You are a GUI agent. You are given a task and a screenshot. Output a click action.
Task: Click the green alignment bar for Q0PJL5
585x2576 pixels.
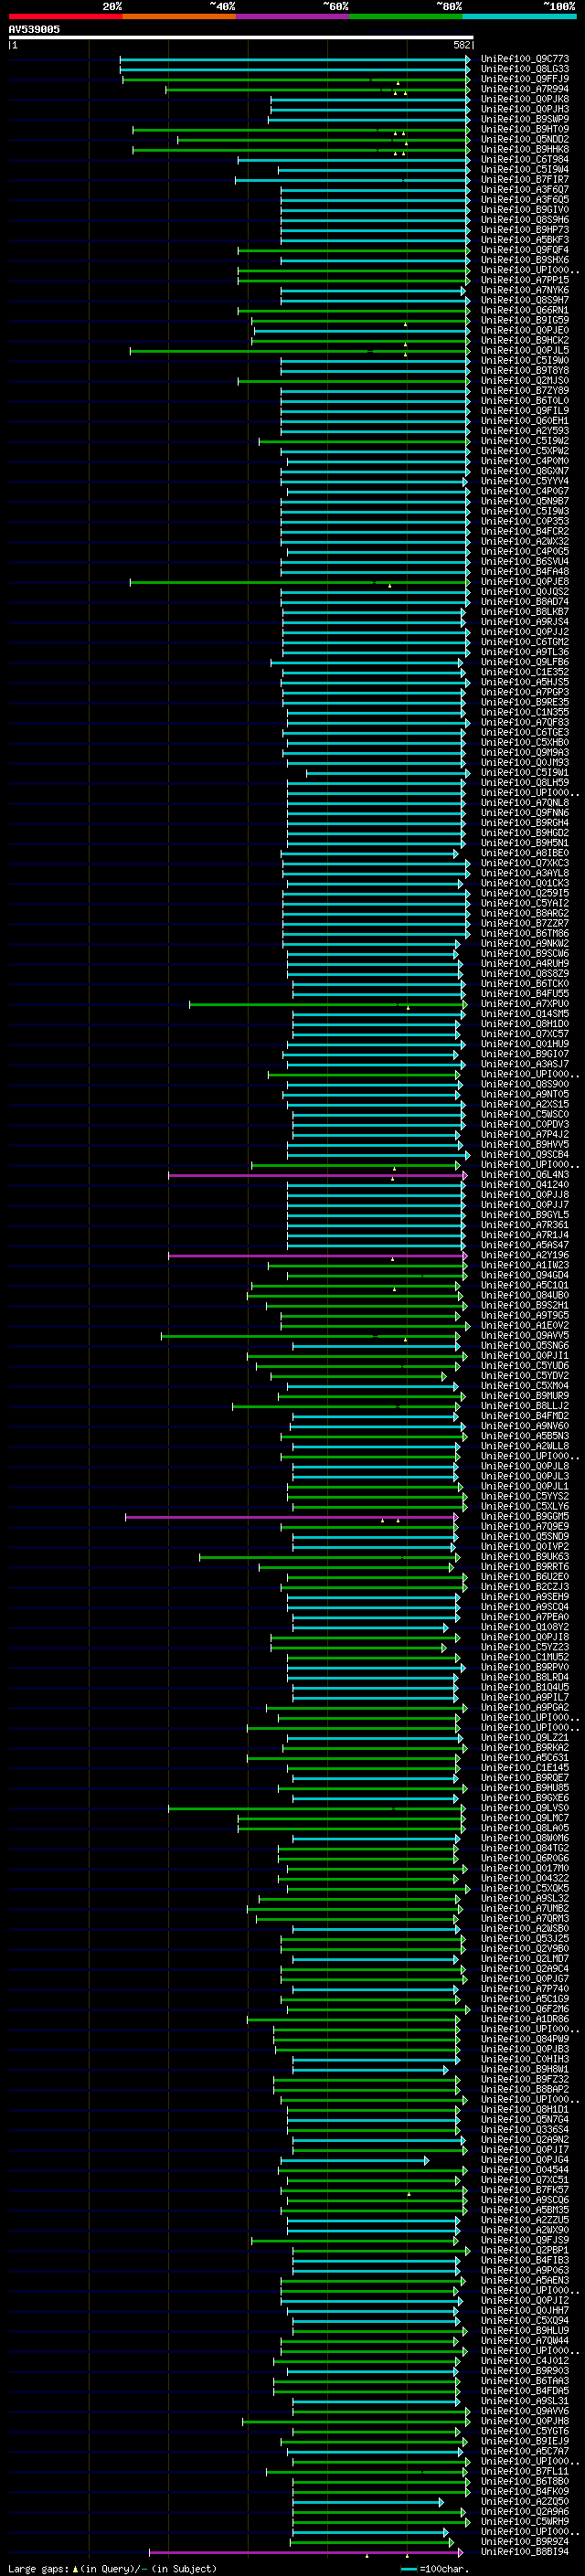(x=300, y=351)
